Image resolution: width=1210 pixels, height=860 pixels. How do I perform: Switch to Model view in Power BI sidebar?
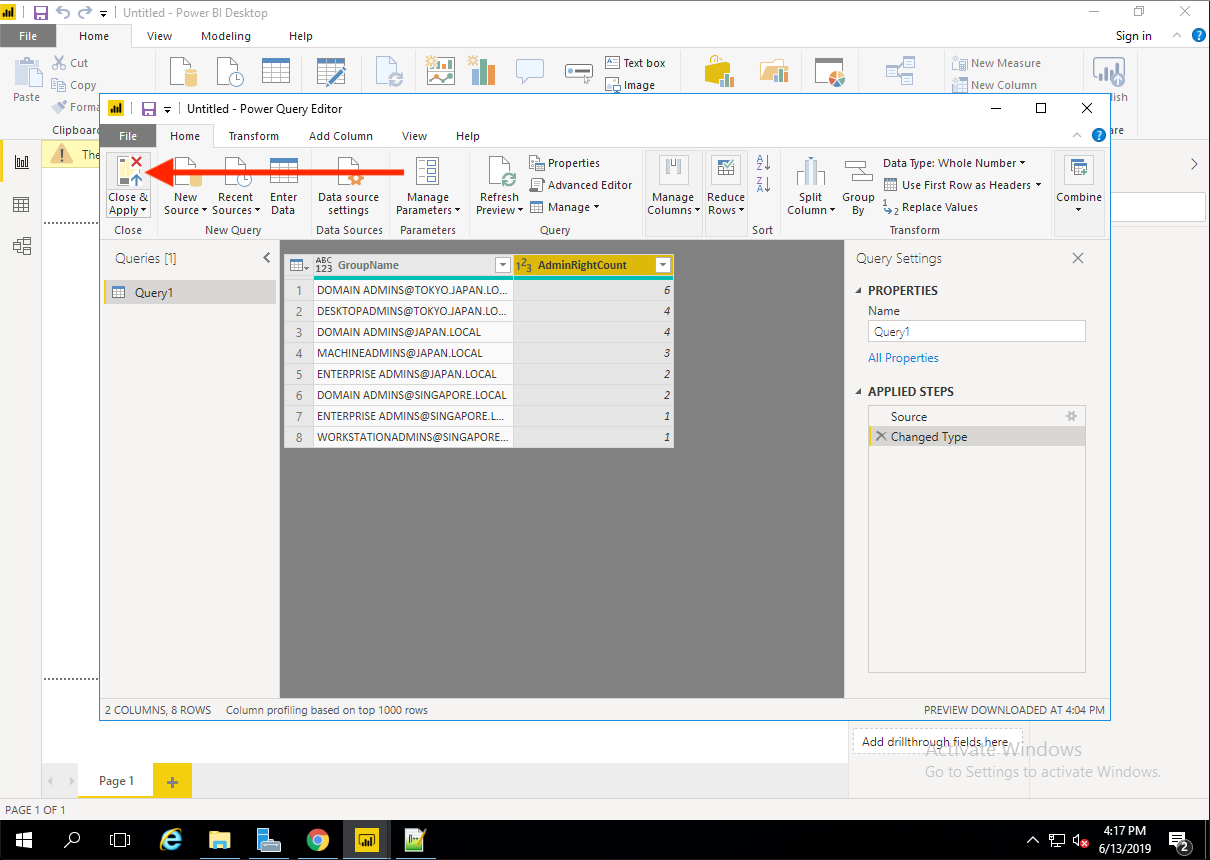(x=21, y=246)
